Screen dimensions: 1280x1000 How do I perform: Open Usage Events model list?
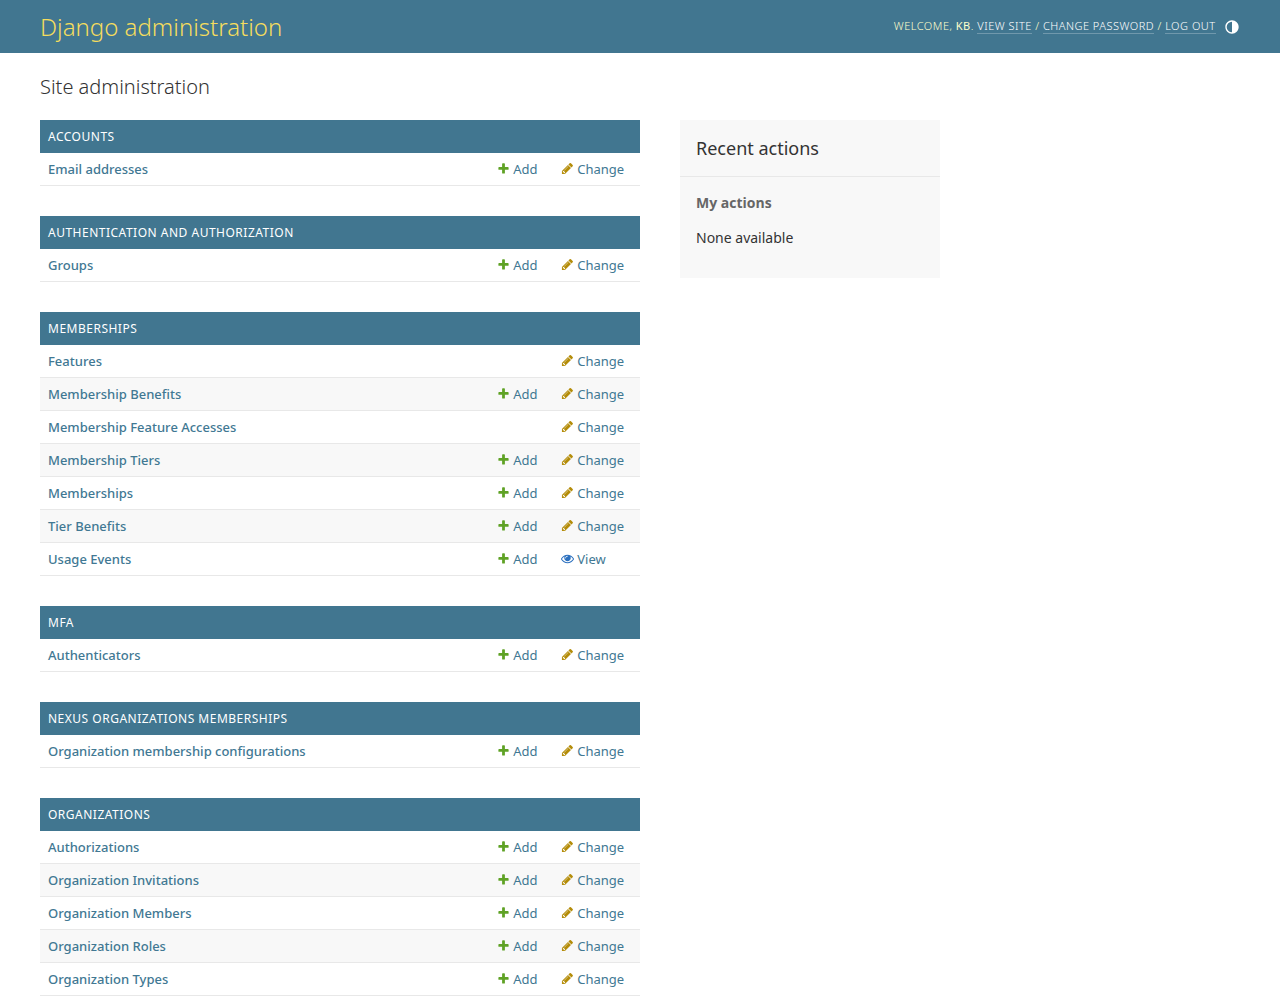point(90,559)
